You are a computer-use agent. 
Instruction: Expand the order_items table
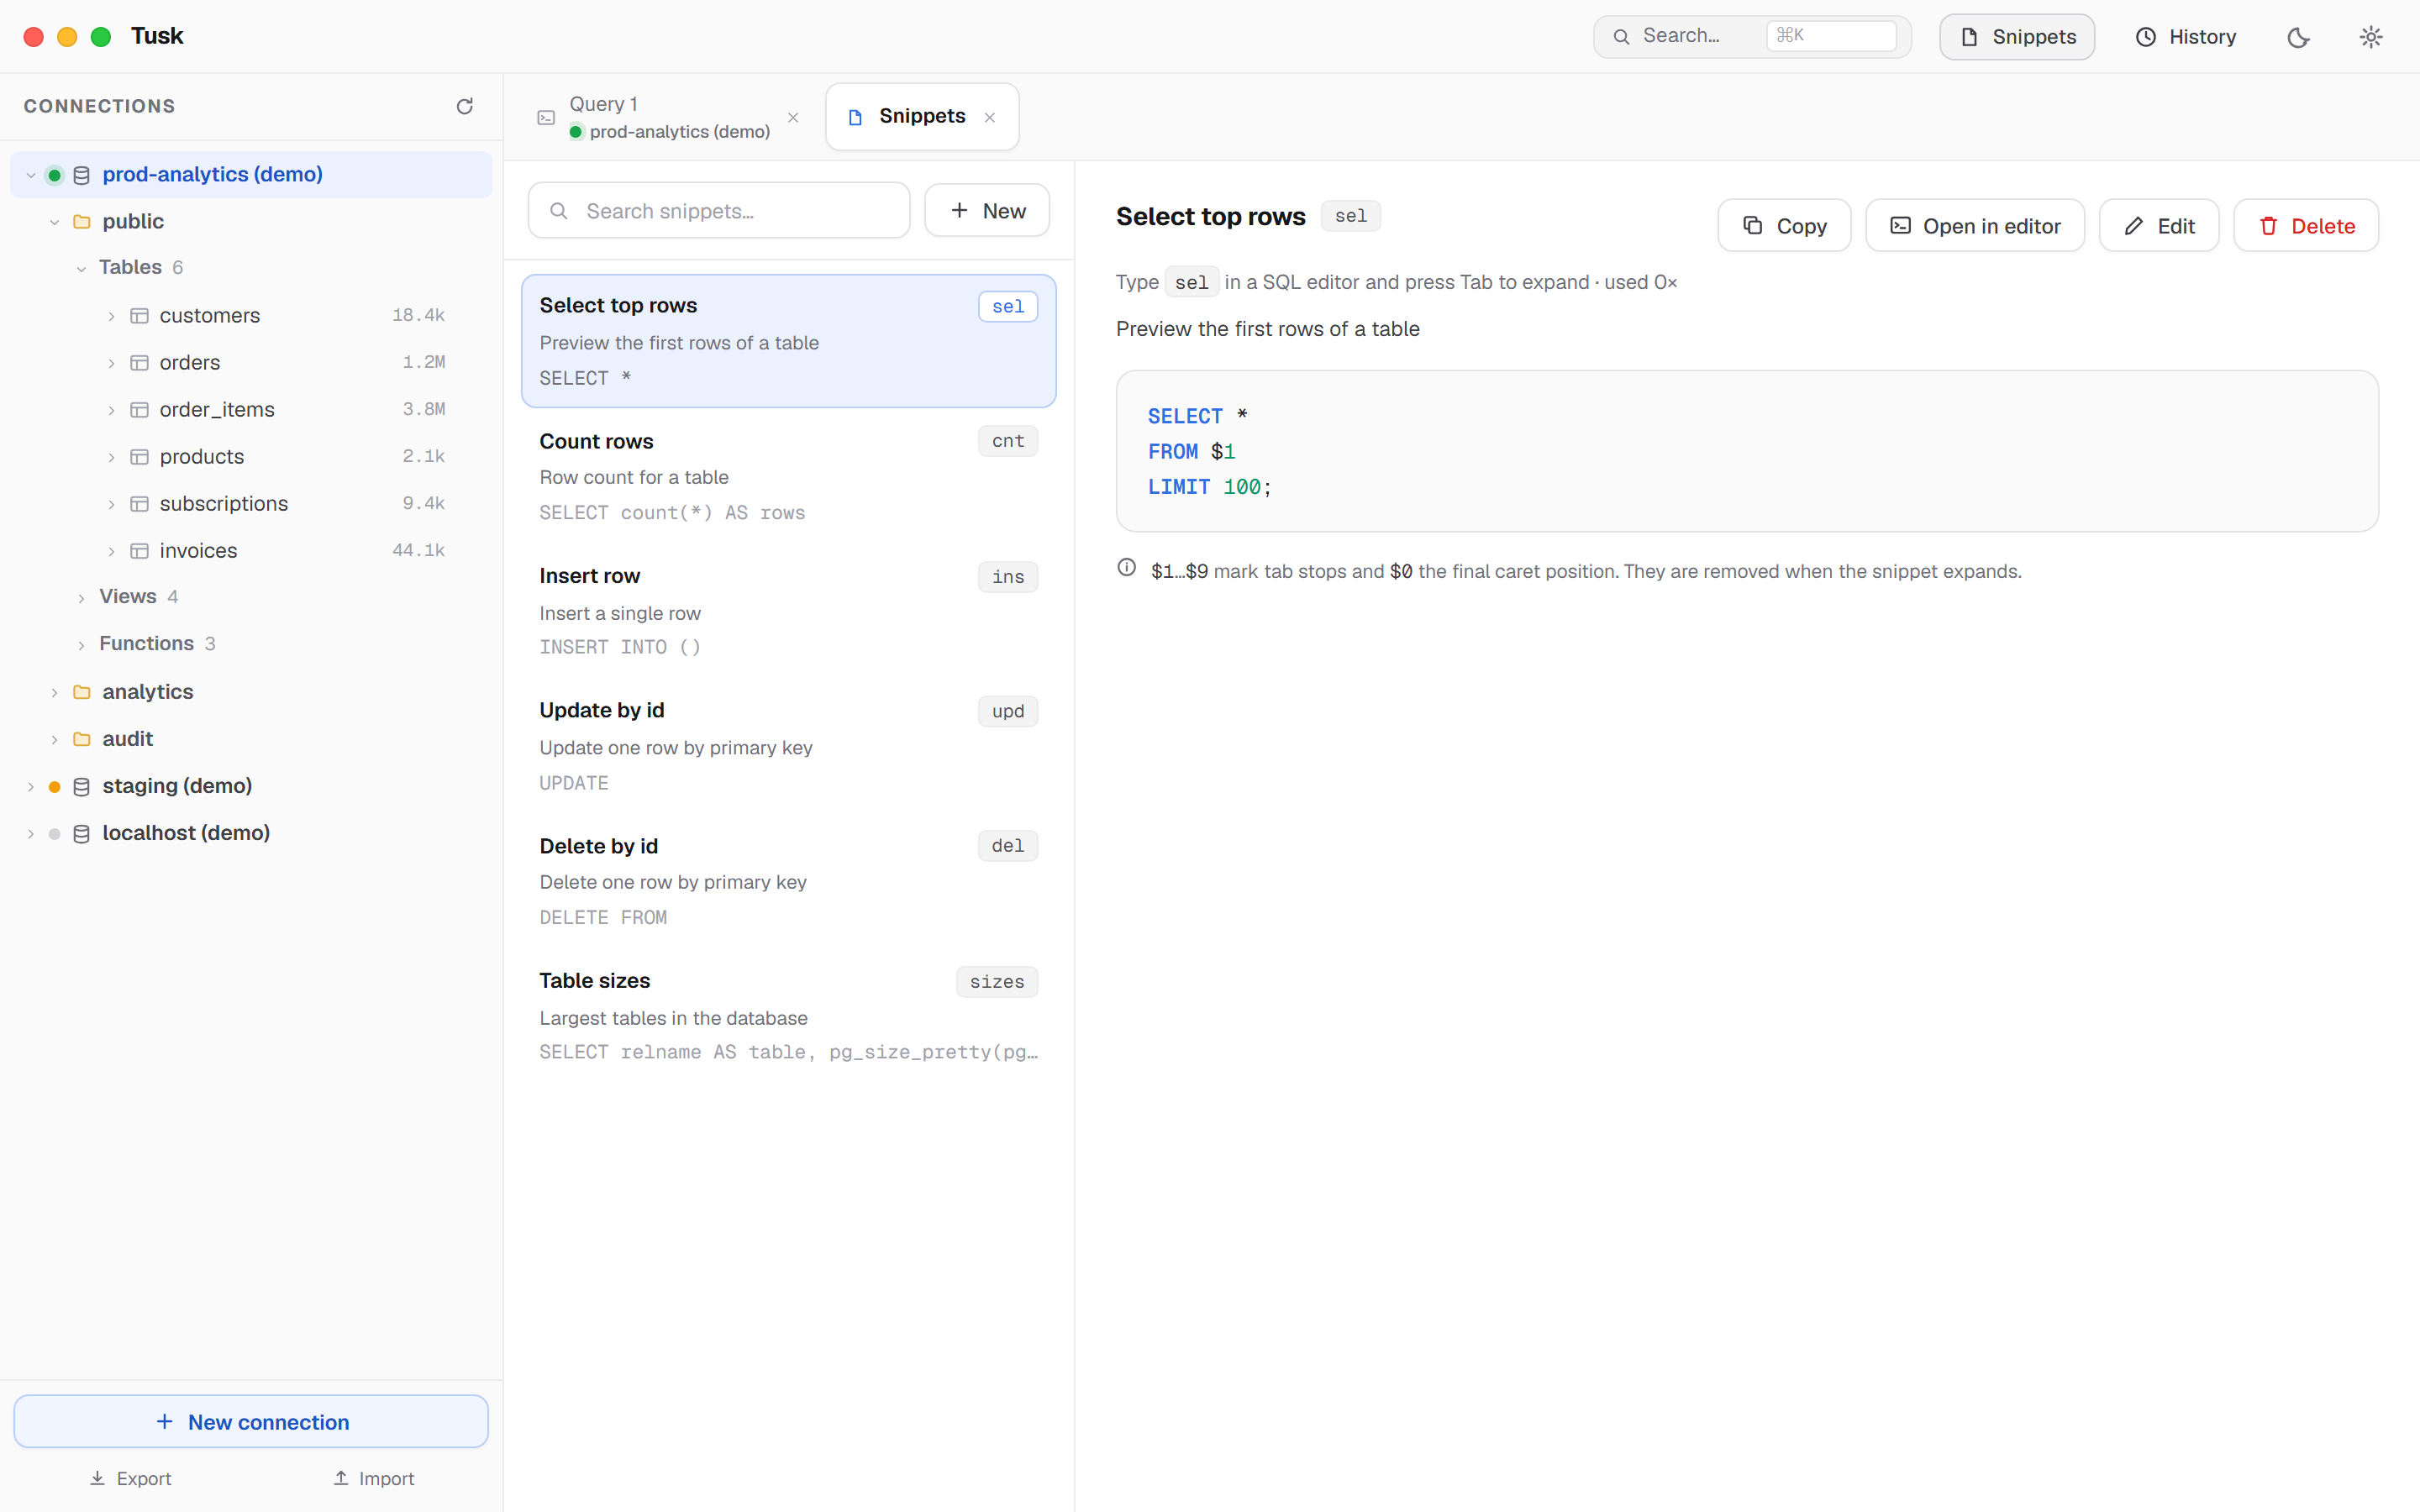coord(111,410)
